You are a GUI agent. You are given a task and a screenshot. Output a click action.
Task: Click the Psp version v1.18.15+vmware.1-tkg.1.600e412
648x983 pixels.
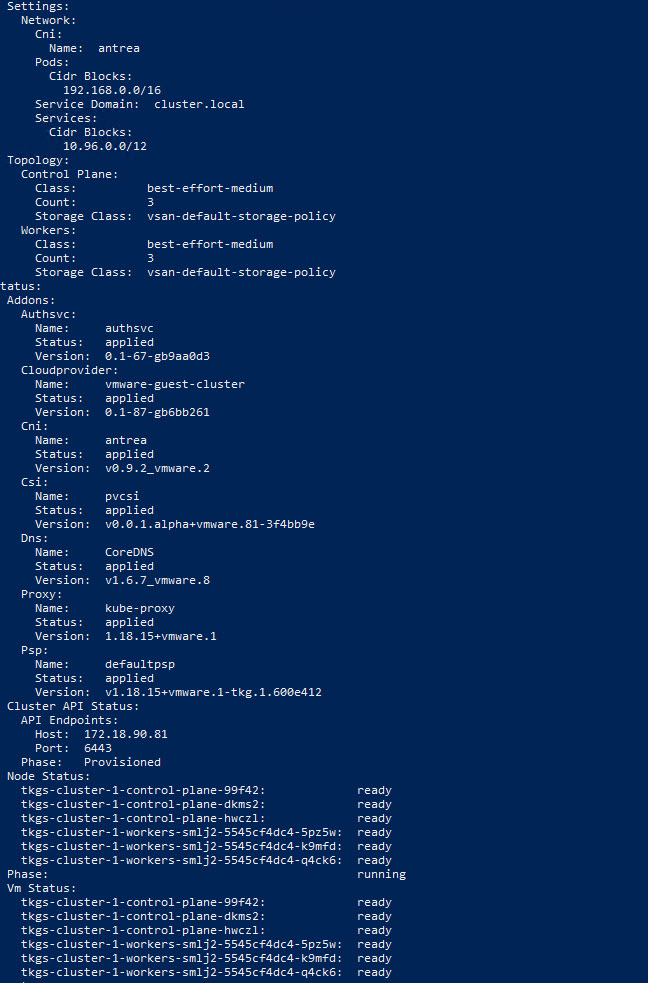(213, 692)
